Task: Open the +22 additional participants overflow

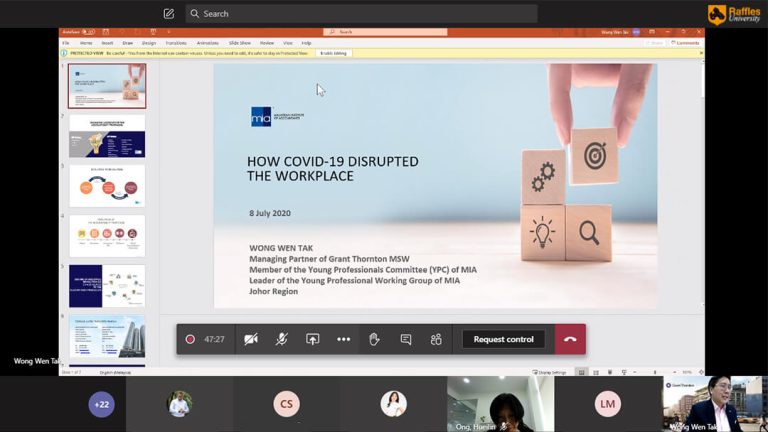Action: coord(101,403)
